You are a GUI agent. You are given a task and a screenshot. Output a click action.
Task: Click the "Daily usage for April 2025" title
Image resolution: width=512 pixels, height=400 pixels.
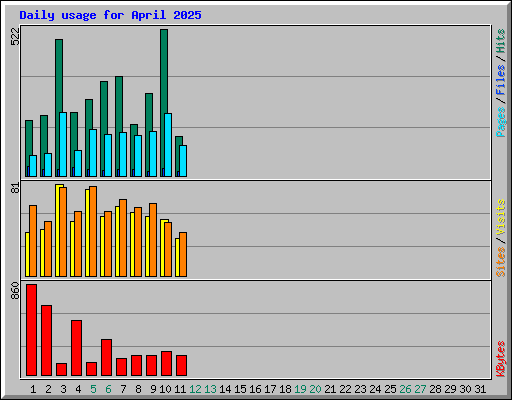tap(110, 15)
